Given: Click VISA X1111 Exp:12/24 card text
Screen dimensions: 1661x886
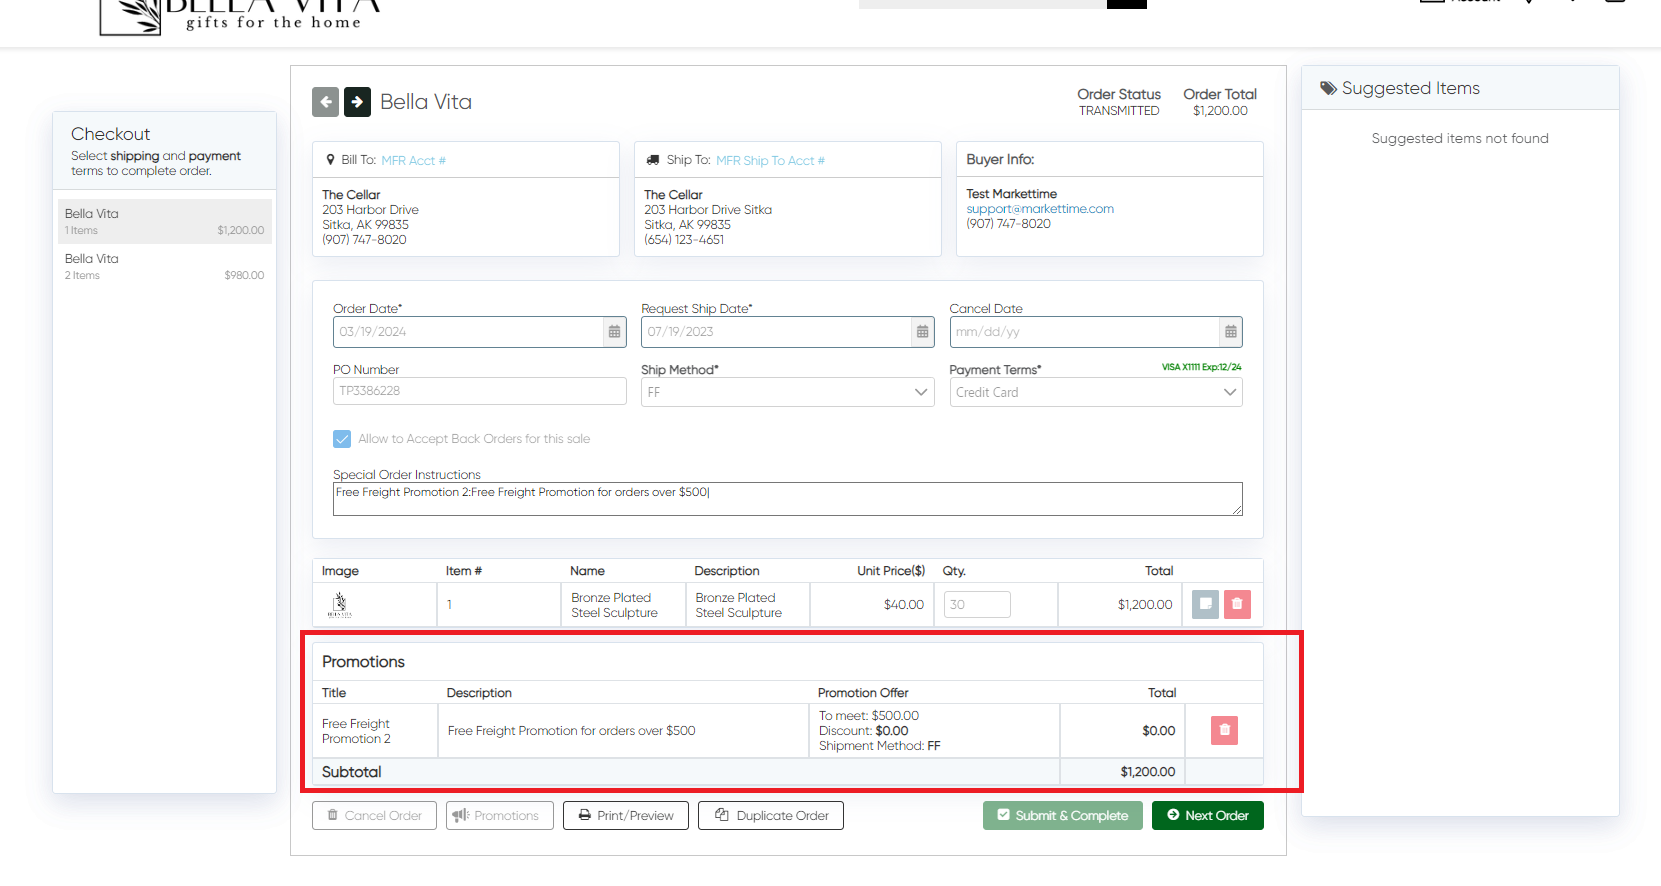Looking at the screenshot, I should click(x=1201, y=367).
